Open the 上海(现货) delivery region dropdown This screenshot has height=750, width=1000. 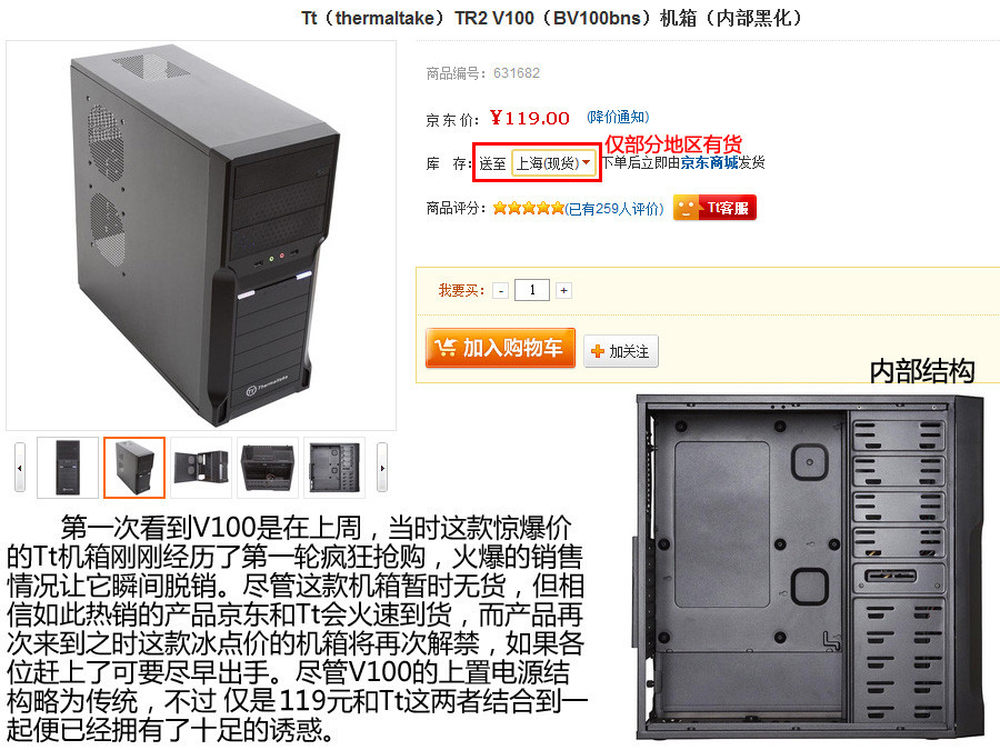pos(554,163)
